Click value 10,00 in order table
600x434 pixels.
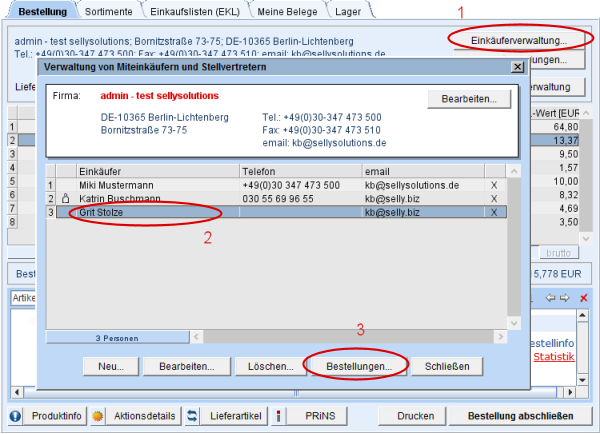pos(566,181)
